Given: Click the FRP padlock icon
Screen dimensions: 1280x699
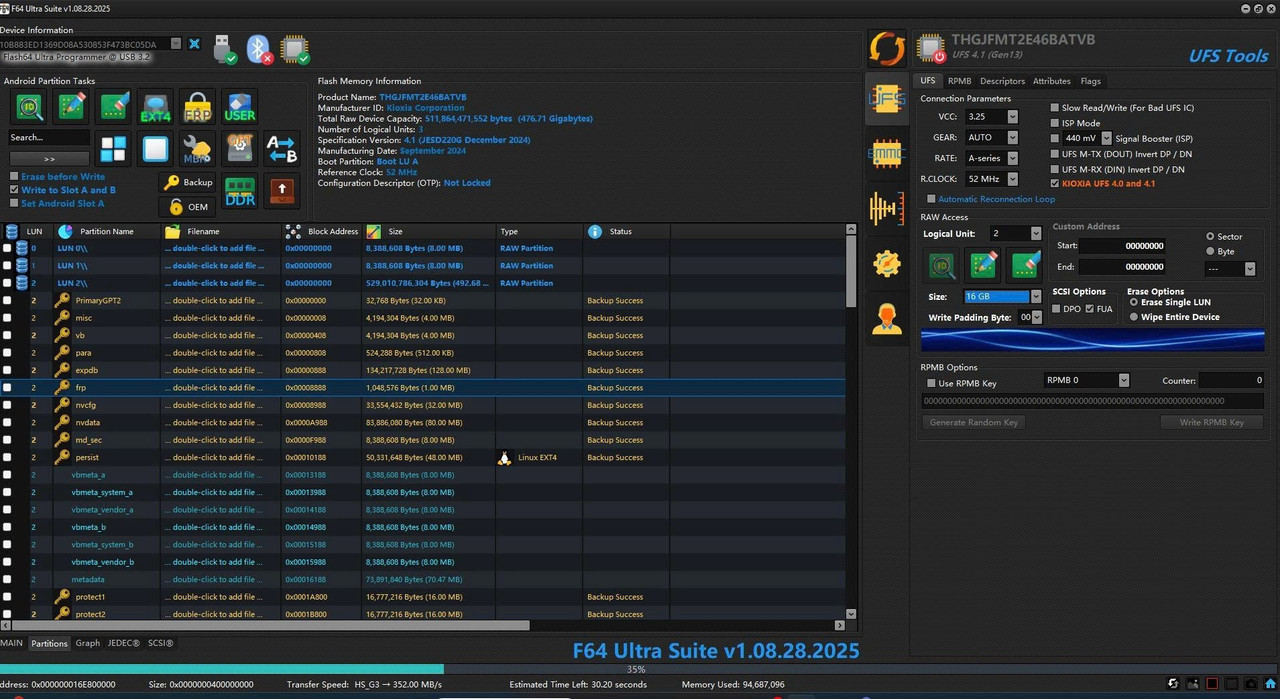Looking at the screenshot, I should click(198, 107).
